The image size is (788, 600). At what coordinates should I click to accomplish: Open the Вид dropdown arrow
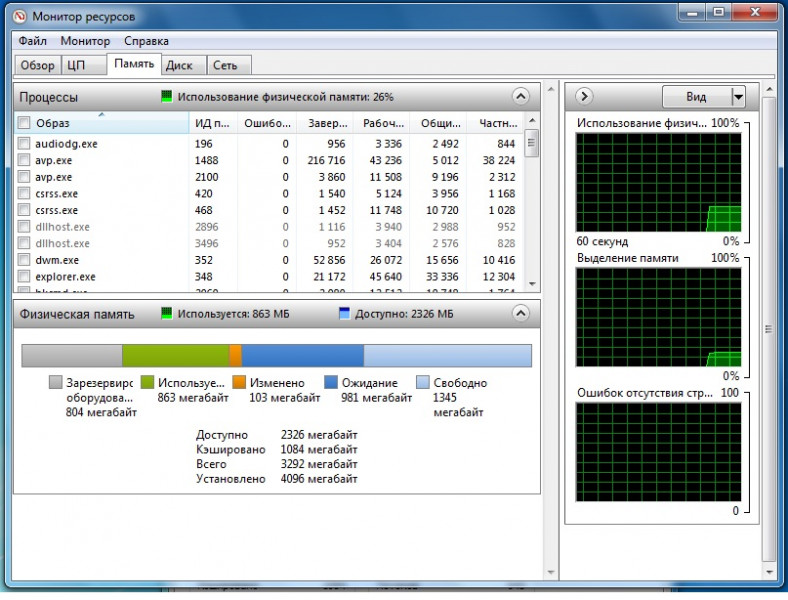coord(738,97)
